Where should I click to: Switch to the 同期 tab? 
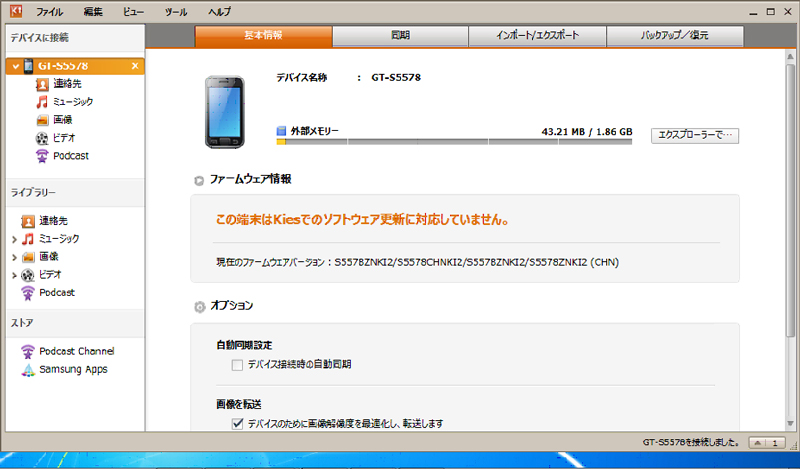tap(401, 36)
